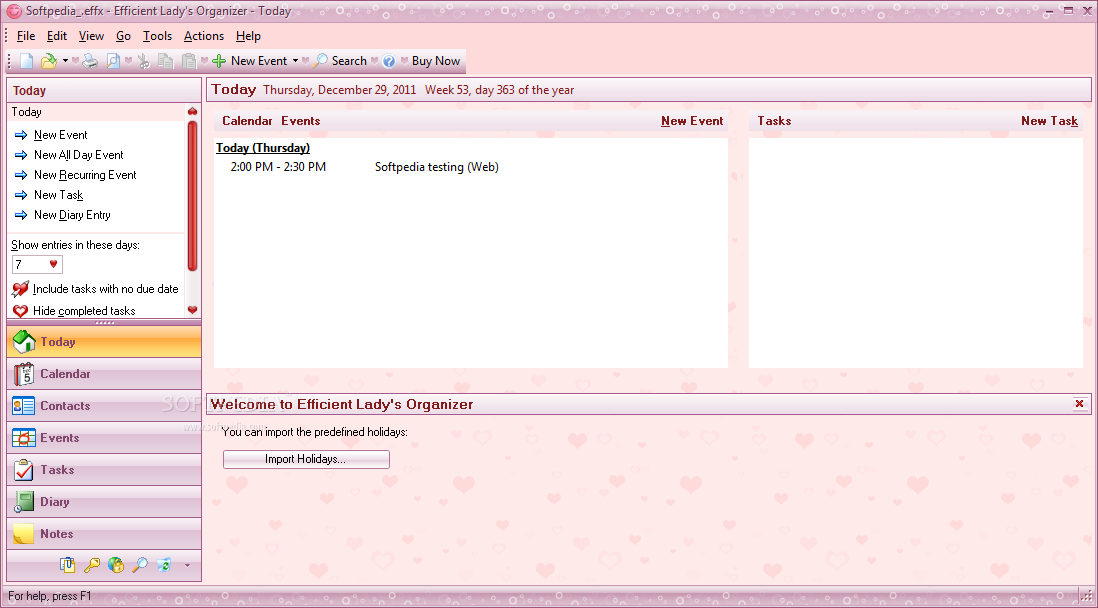1098x608 pixels.
Task: Select the Softpedia testing (Web) event
Action: [436, 167]
